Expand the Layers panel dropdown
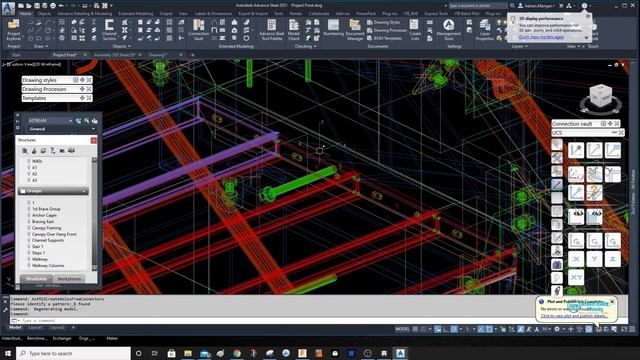Screen dimensions: 640x360 [x=520, y=47]
